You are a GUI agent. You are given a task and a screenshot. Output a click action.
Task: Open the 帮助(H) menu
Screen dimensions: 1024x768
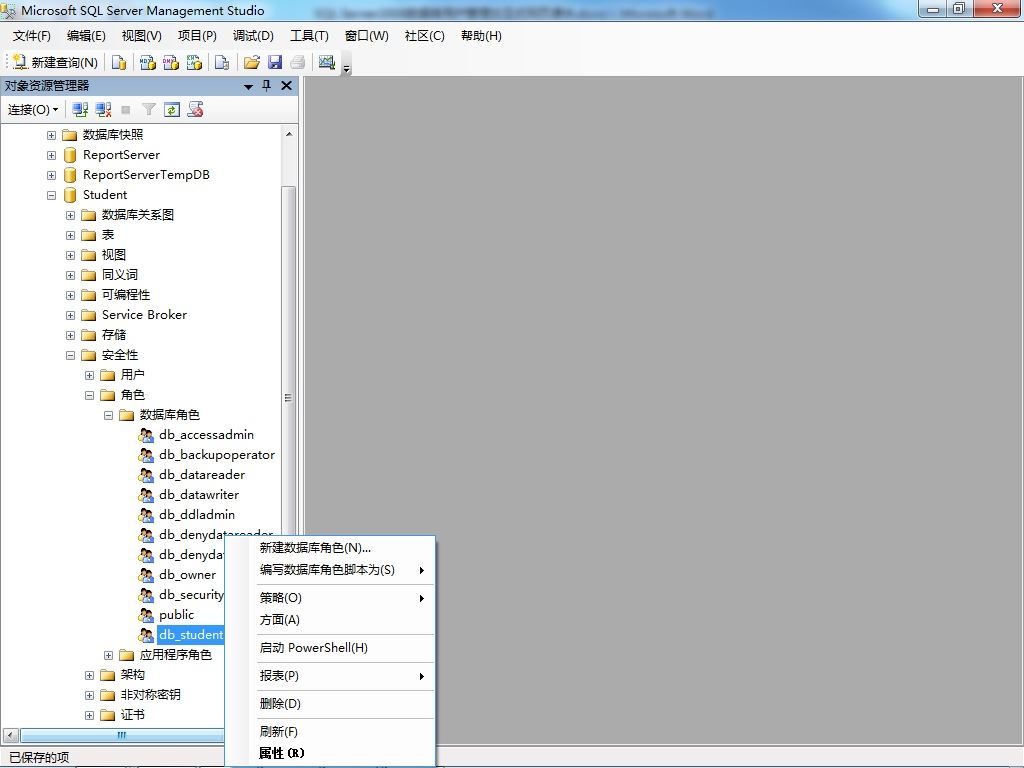[x=481, y=36]
